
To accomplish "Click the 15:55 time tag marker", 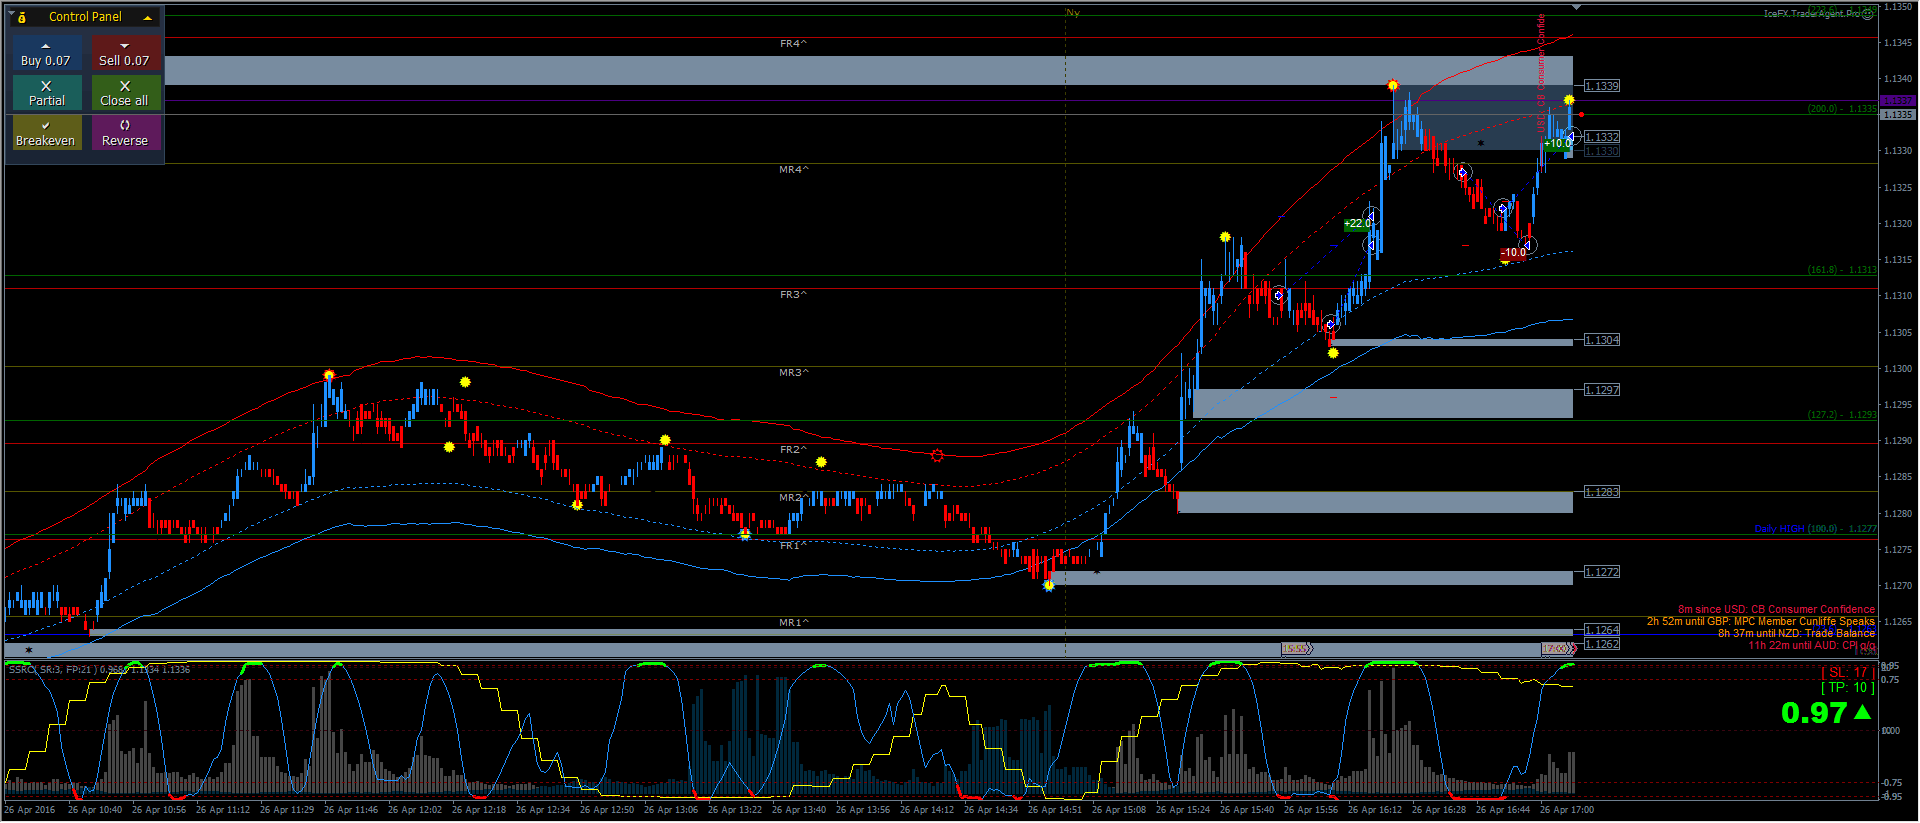I will 1297,649.
